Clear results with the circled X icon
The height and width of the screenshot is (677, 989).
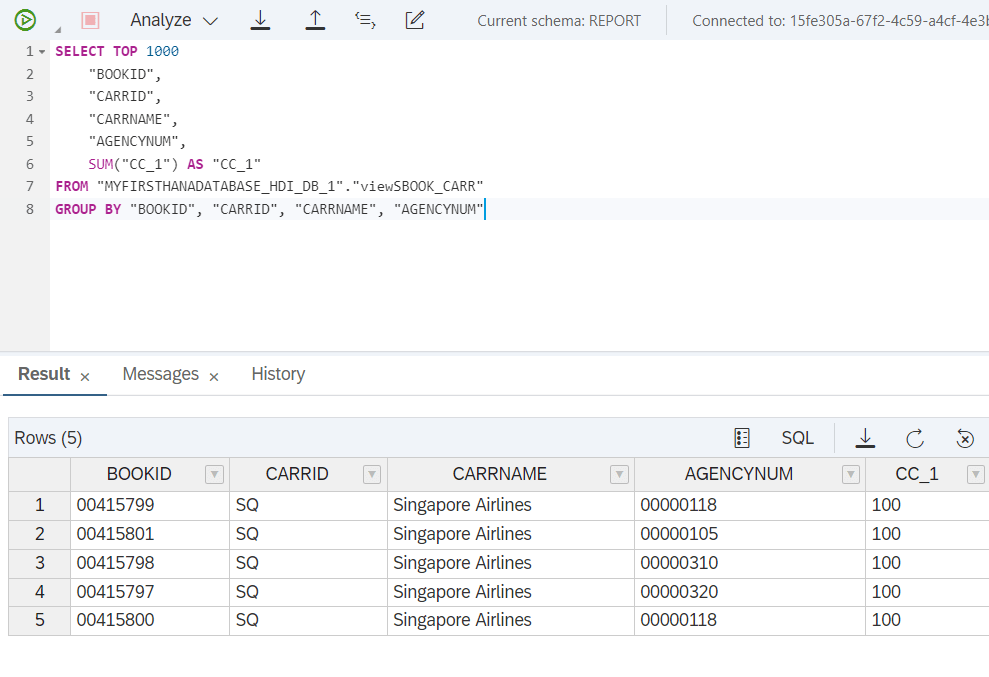(965, 438)
